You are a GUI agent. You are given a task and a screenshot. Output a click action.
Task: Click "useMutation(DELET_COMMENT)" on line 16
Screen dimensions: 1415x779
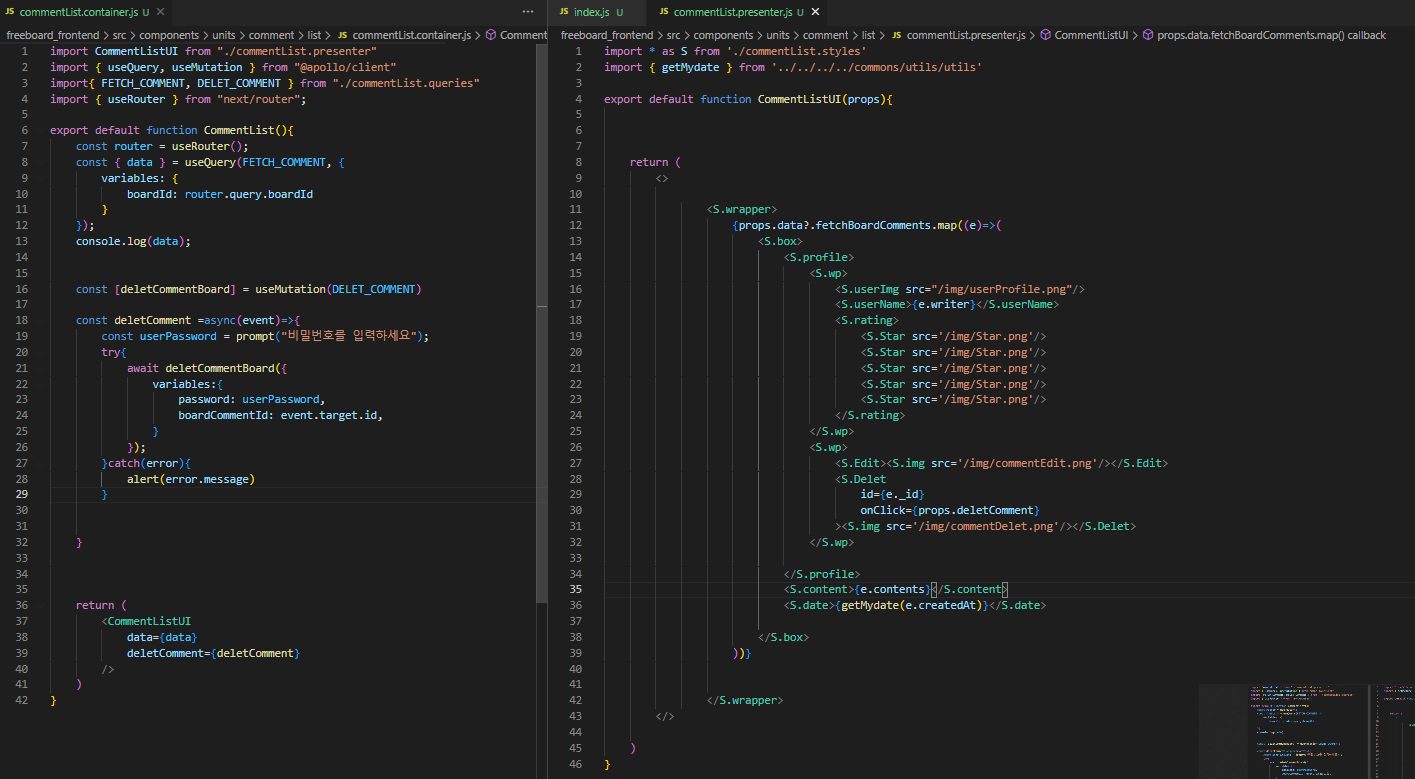click(x=338, y=289)
